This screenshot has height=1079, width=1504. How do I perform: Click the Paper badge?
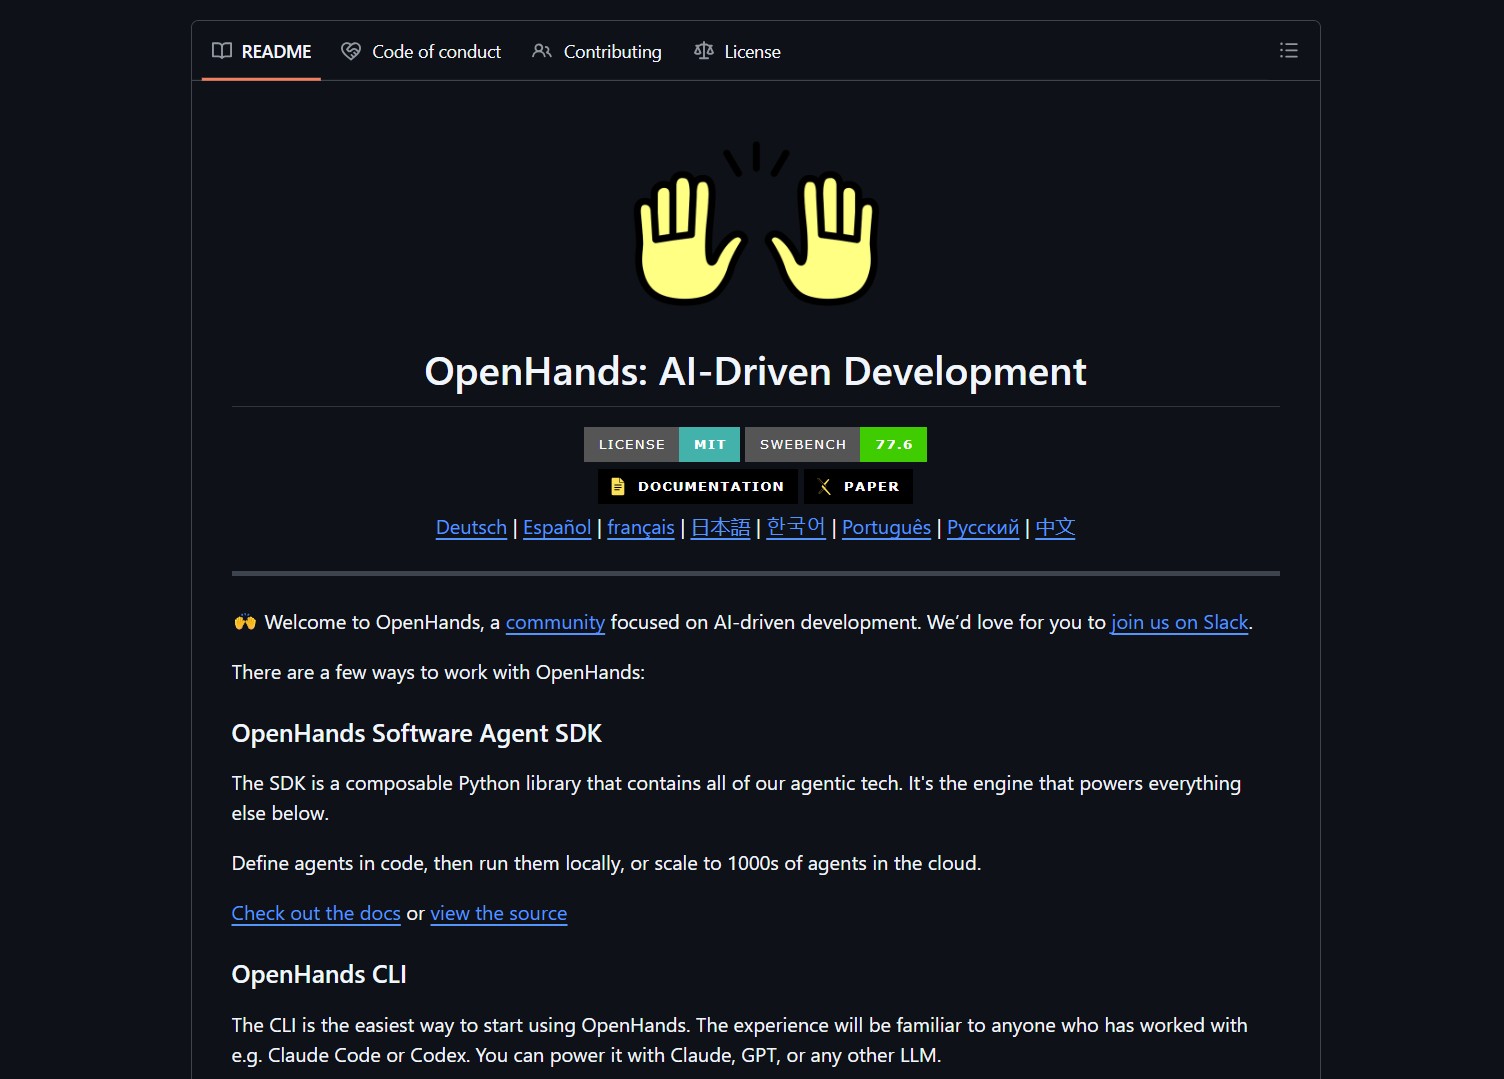858,487
